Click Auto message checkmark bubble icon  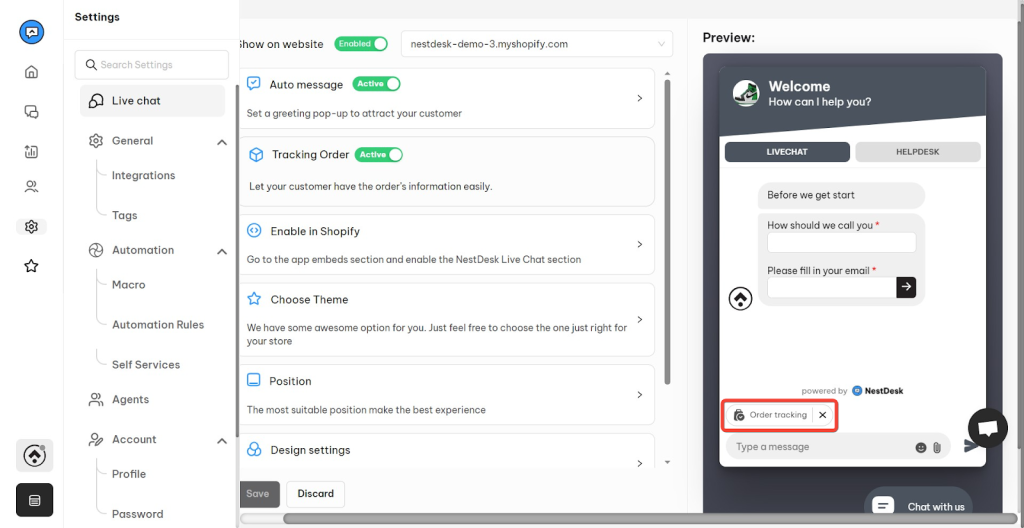[x=253, y=84]
